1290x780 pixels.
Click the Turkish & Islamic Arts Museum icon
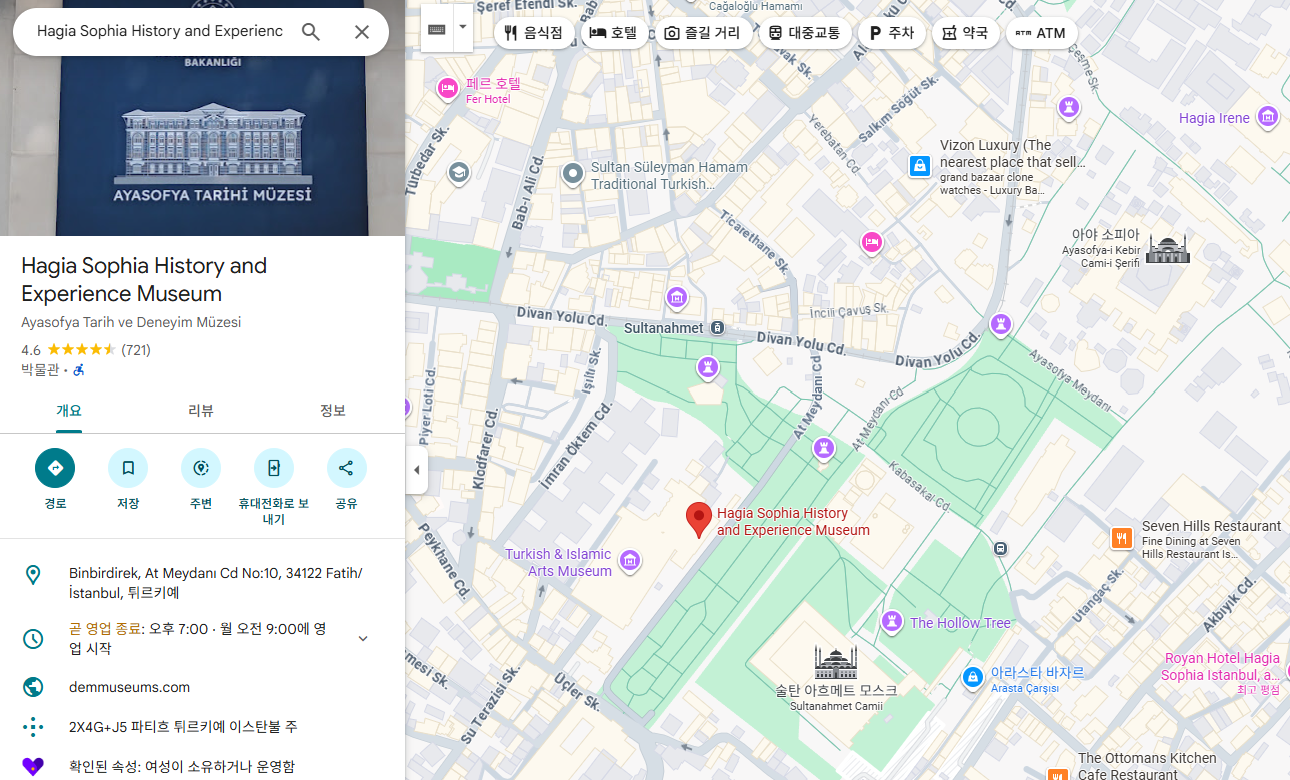click(x=630, y=561)
